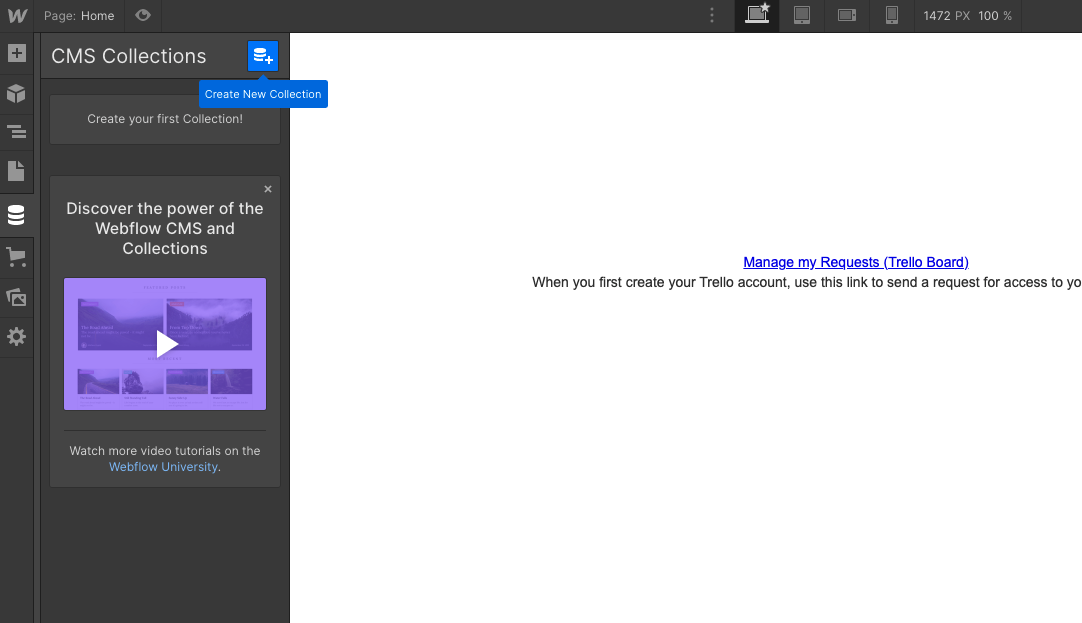Open Manage my Requests (Trello Board) link

tap(856, 262)
